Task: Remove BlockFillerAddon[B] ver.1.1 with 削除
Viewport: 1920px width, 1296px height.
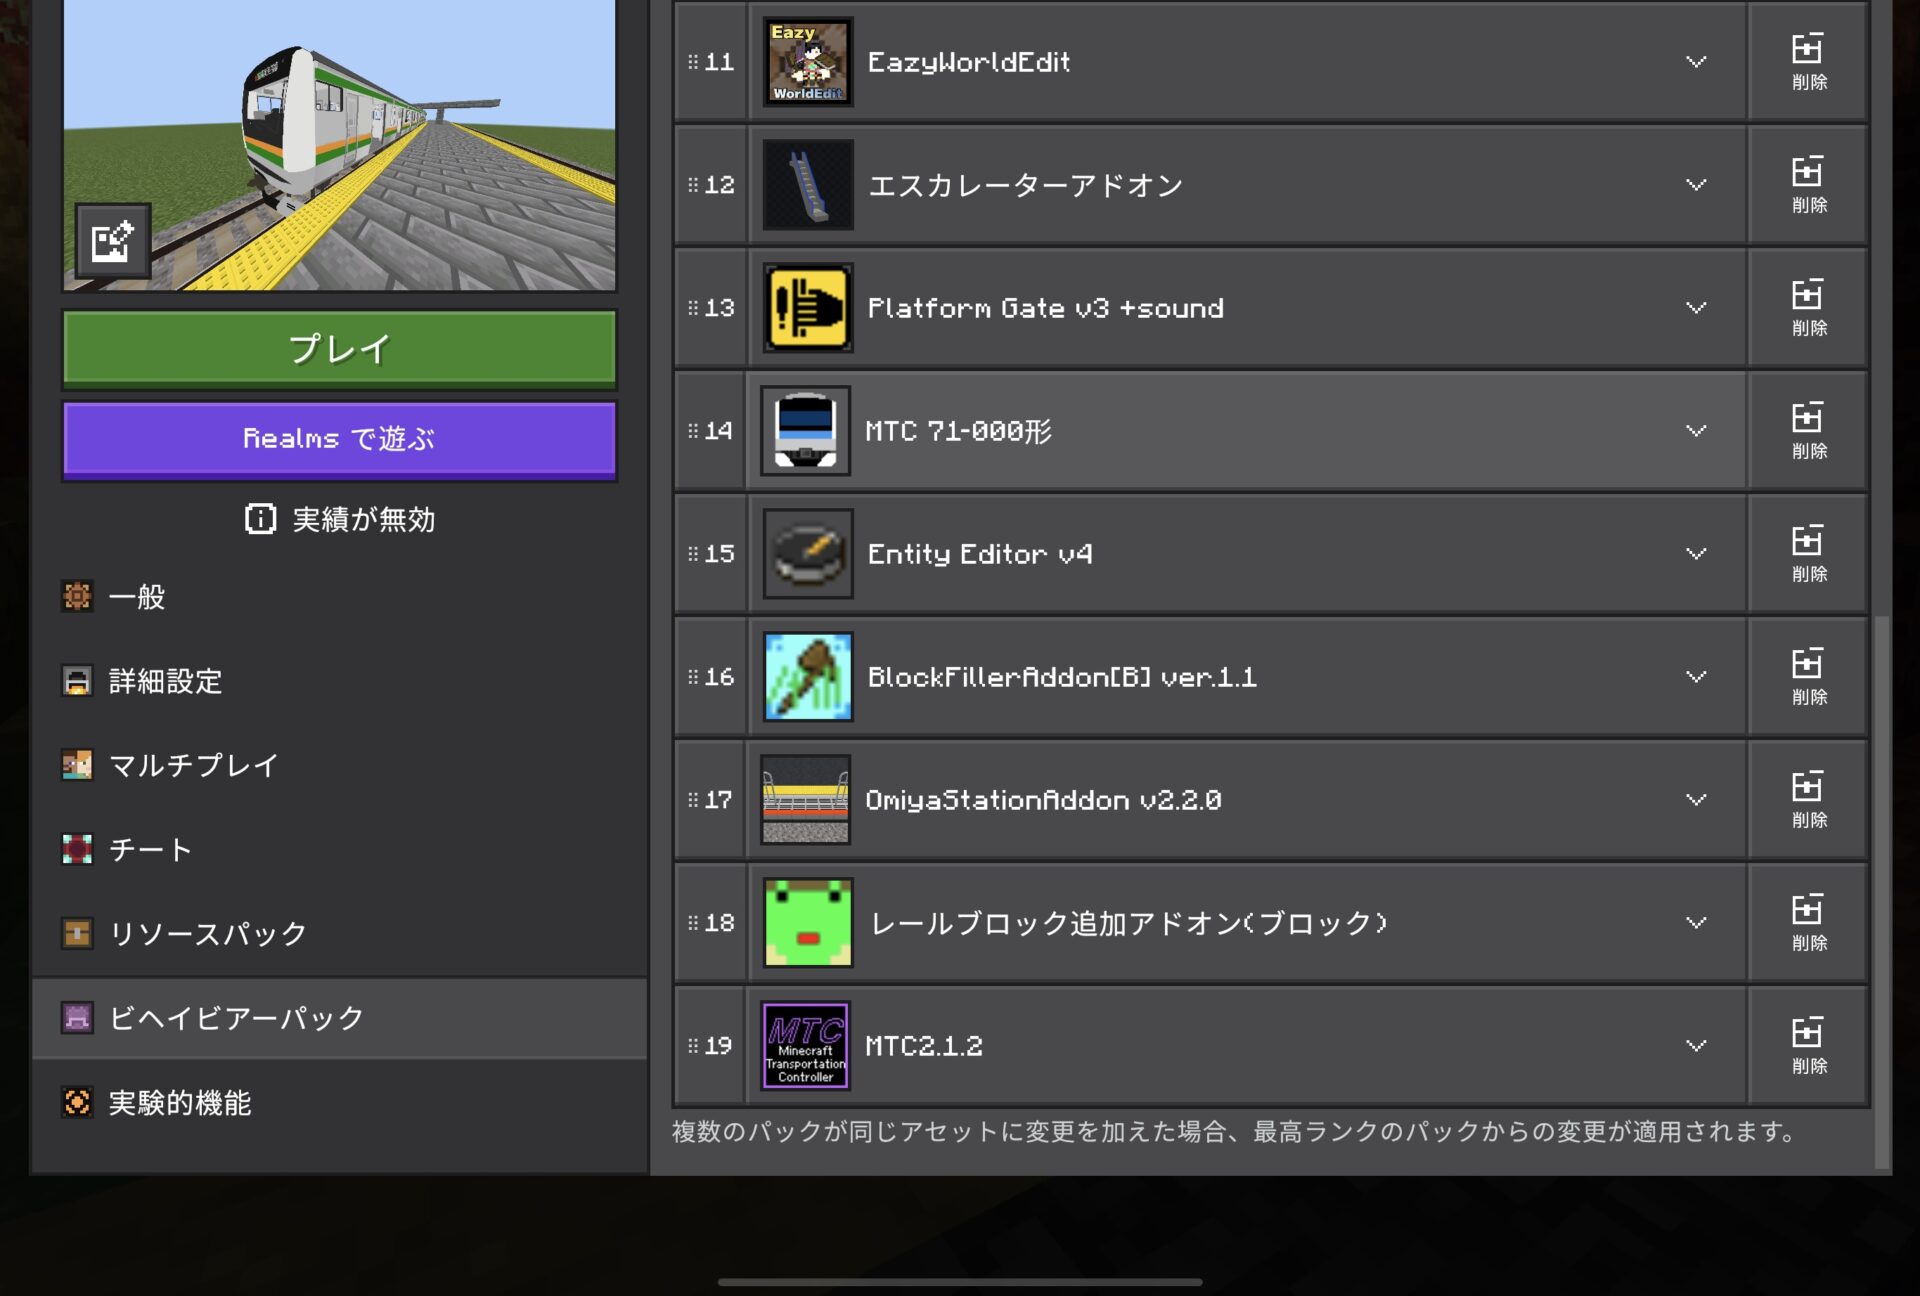Action: tap(1808, 677)
